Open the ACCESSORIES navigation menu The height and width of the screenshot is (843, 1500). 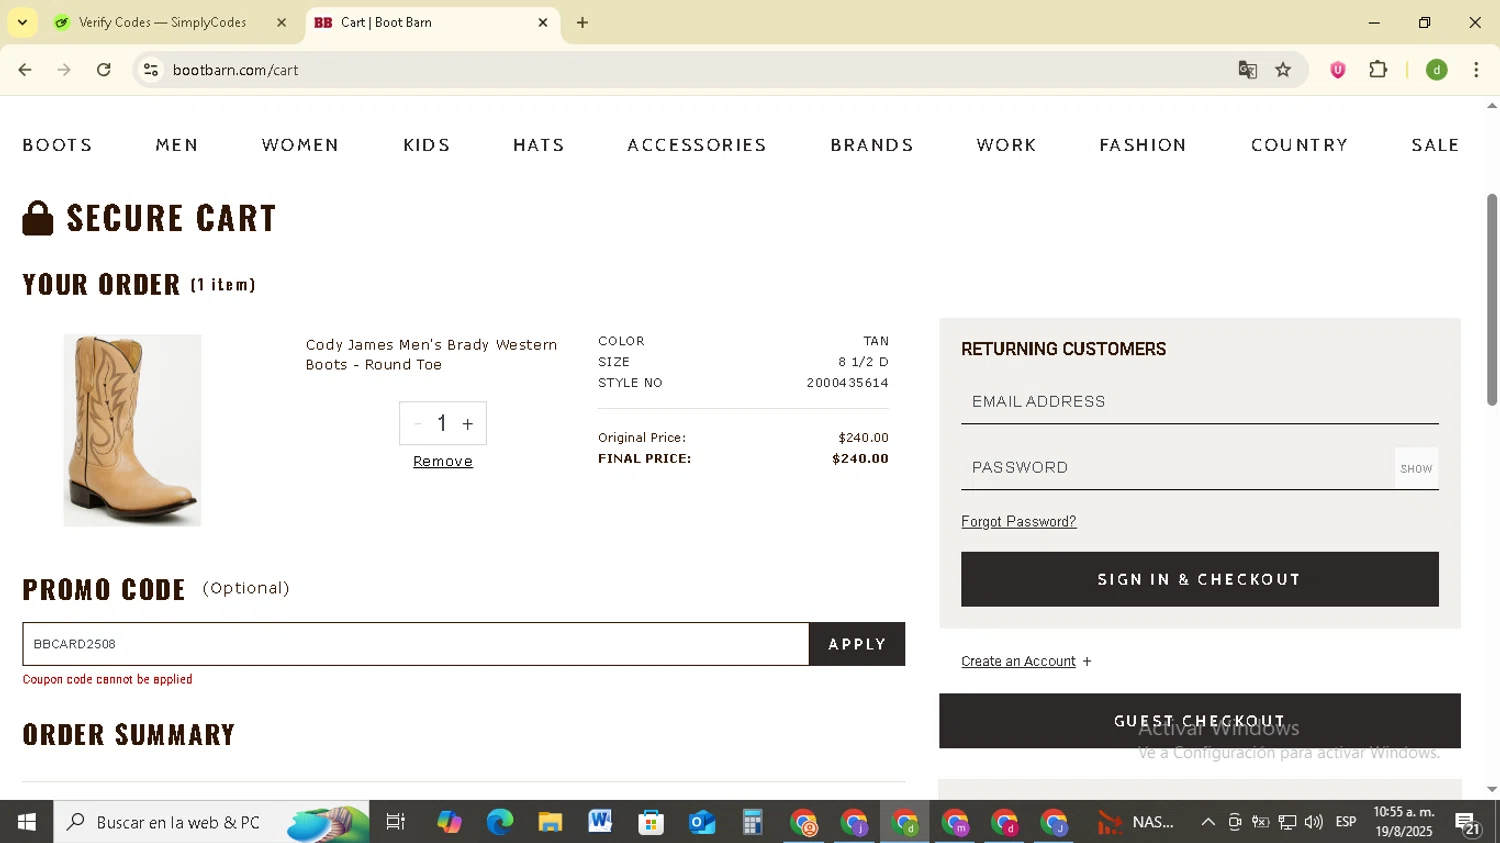pyautogui.click(x=697, y=145)
